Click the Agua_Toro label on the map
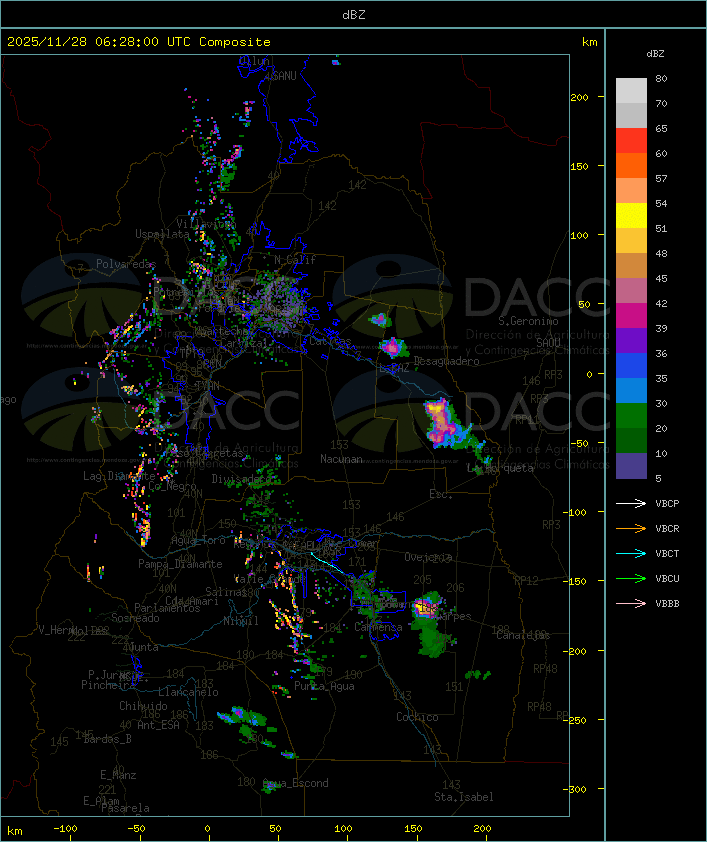Viewport: 707px width, 842px height. click(198, 540)
